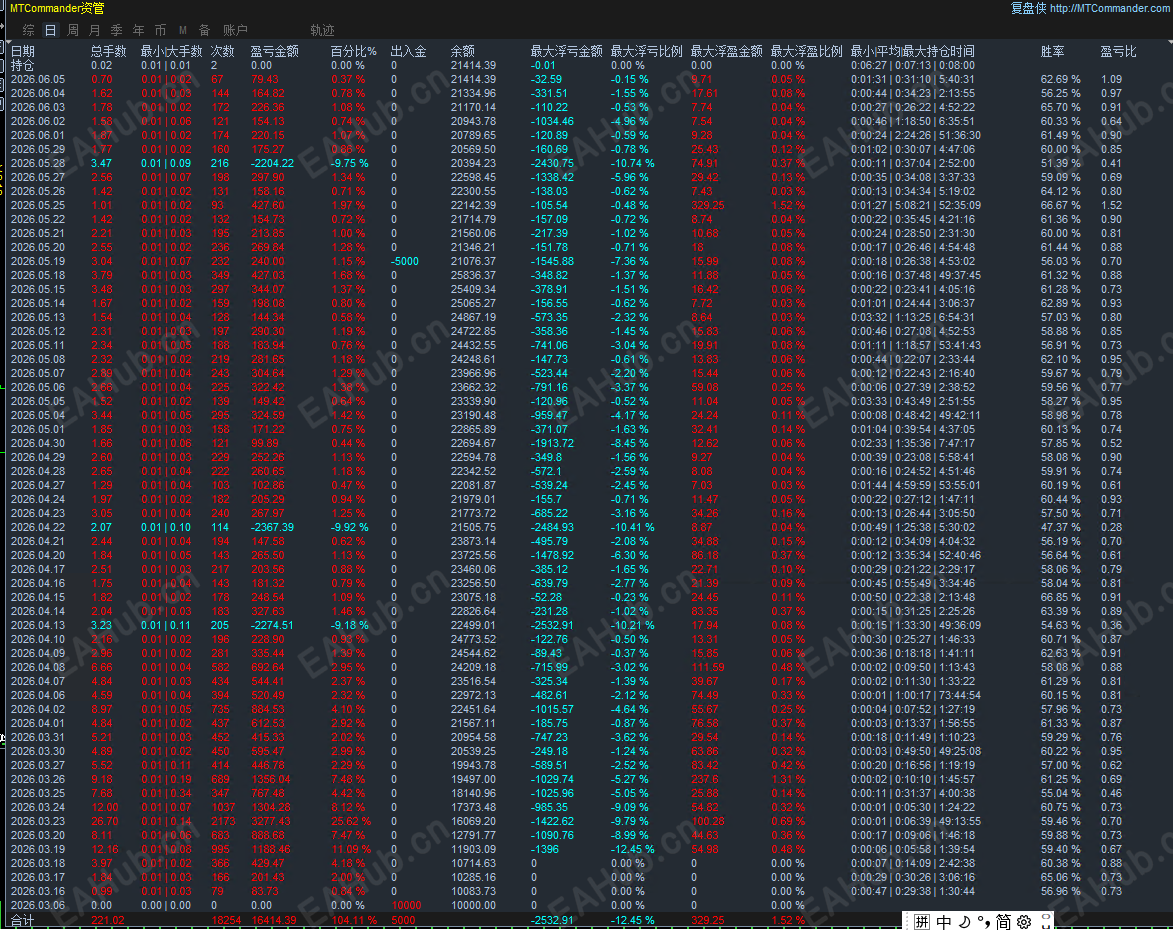Viewport: 1173px width, 931px height.
Task: Click the 329.25 floating profit cell in 2026.05.25 row
Action: (708, 205)
